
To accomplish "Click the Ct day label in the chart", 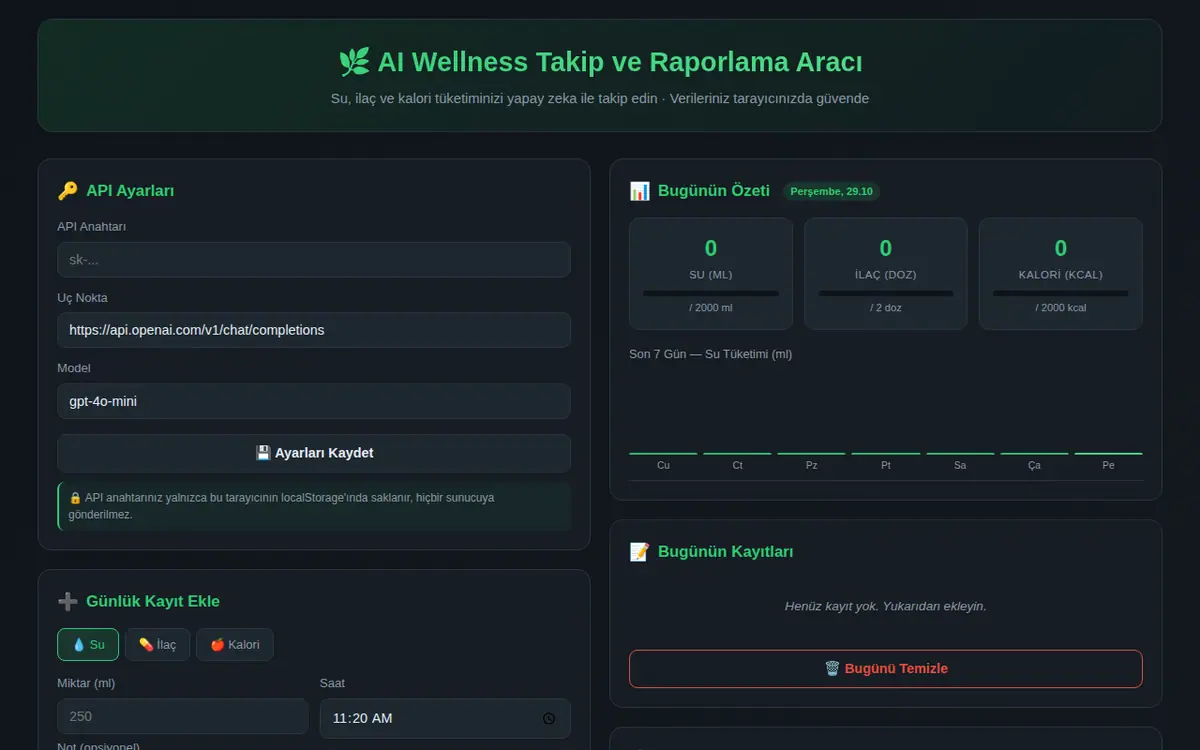I will pos(737,465).
